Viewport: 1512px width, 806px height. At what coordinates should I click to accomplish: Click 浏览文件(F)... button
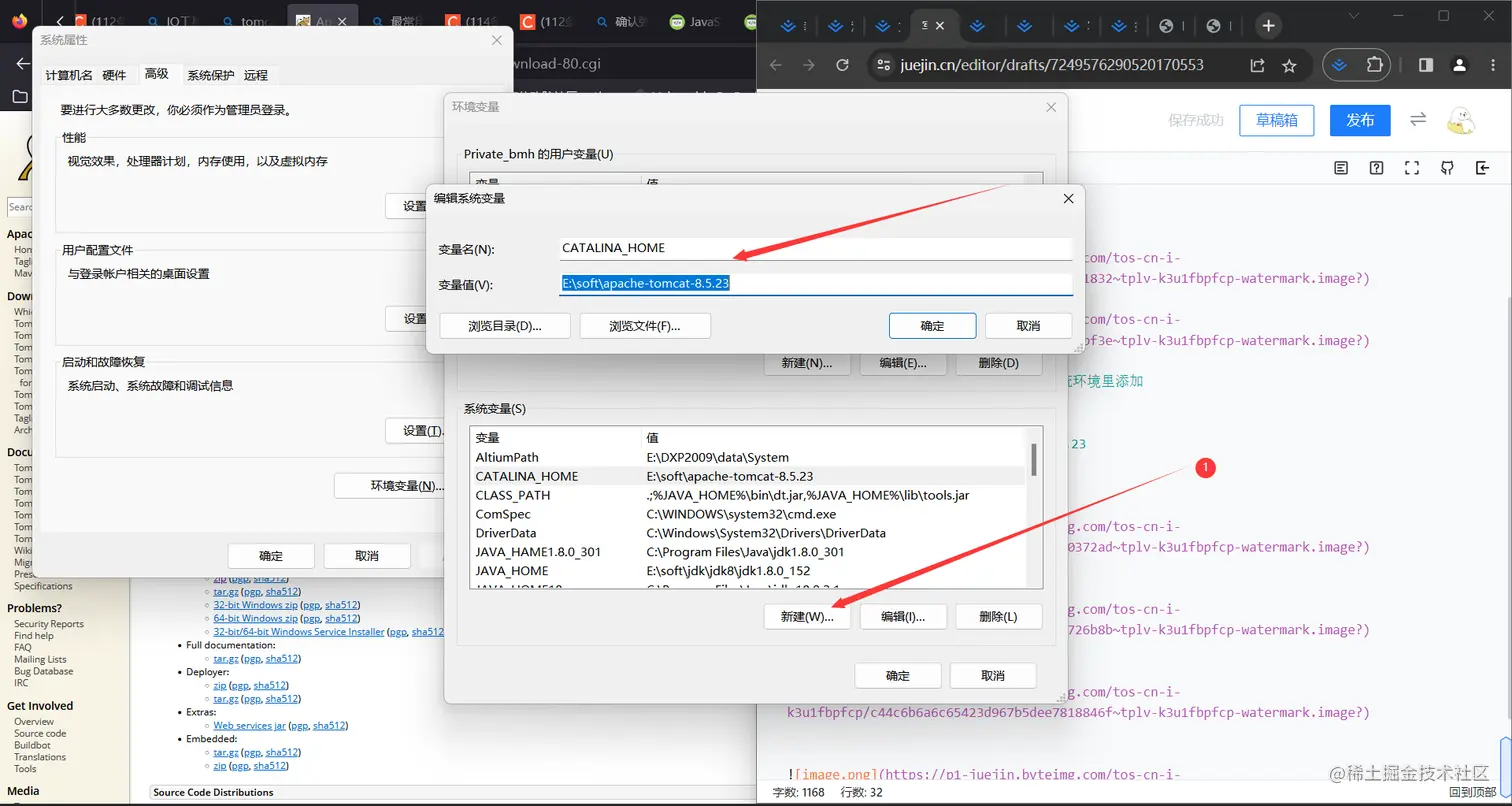[x=645, y=326]
